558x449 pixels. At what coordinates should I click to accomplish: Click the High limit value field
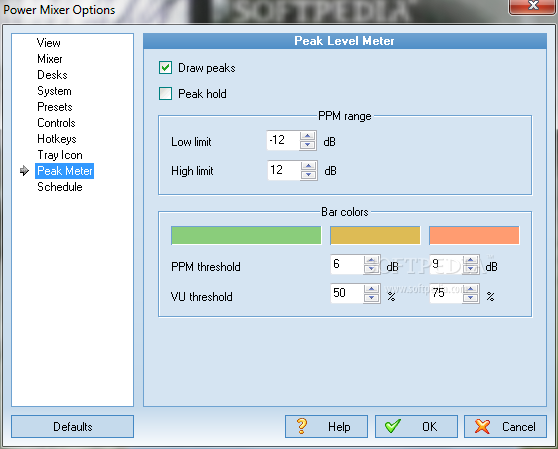(x=284, y=170)
